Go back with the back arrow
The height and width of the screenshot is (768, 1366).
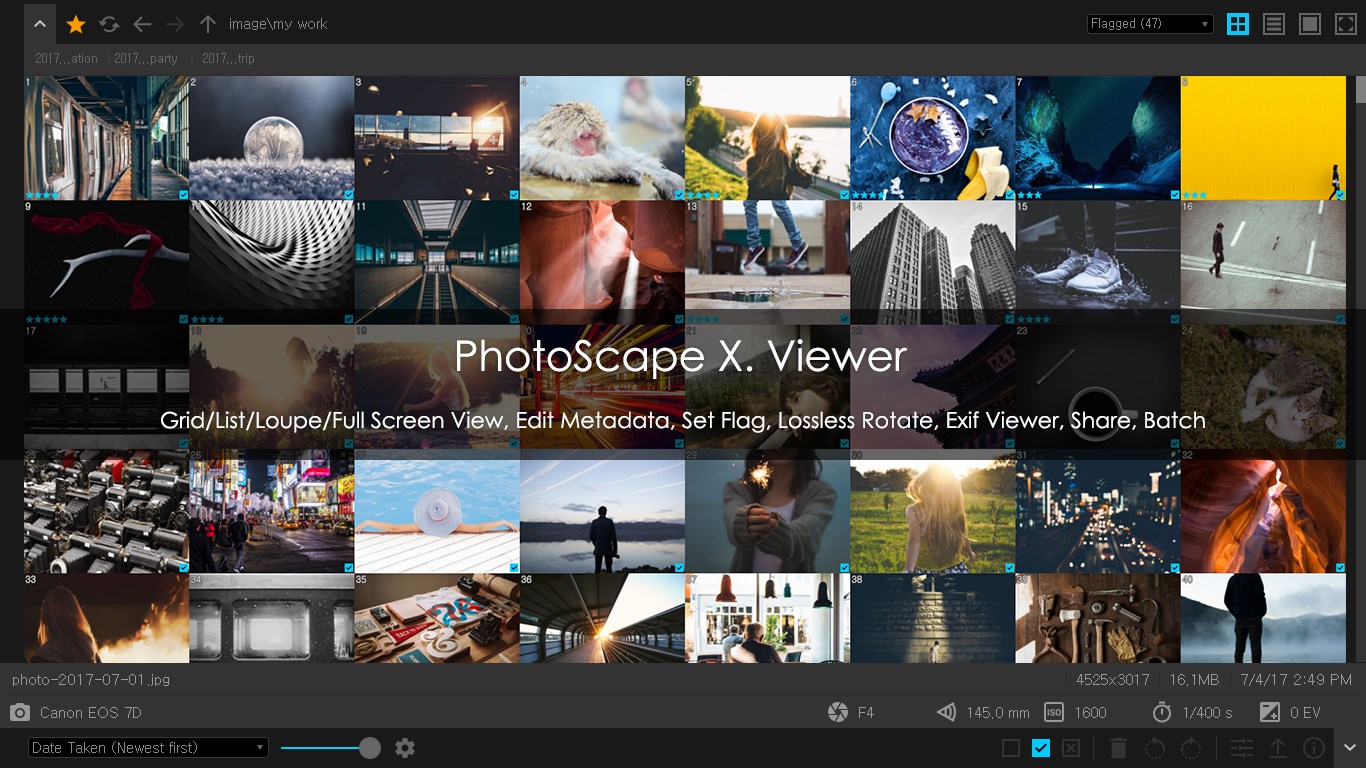pos(142,24)
